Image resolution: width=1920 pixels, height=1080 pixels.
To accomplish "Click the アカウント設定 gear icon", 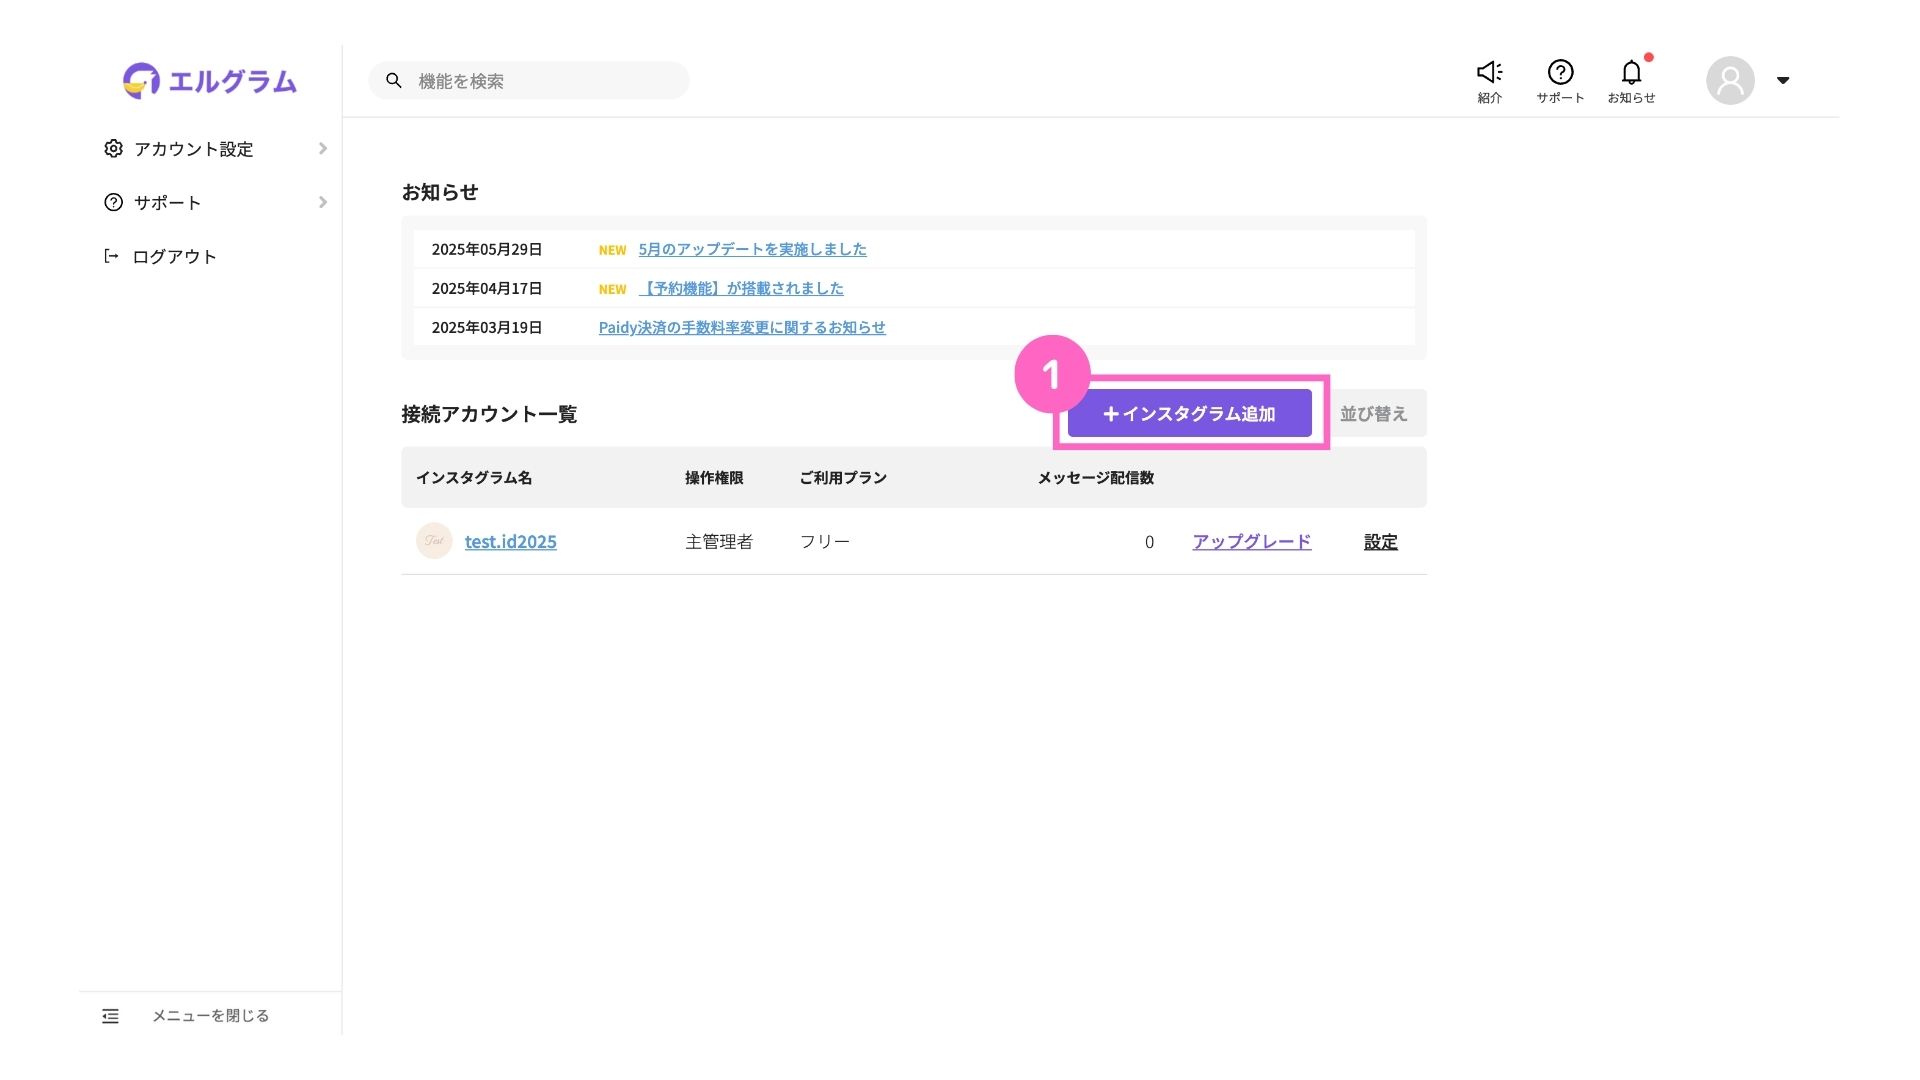I will [114, 149].
